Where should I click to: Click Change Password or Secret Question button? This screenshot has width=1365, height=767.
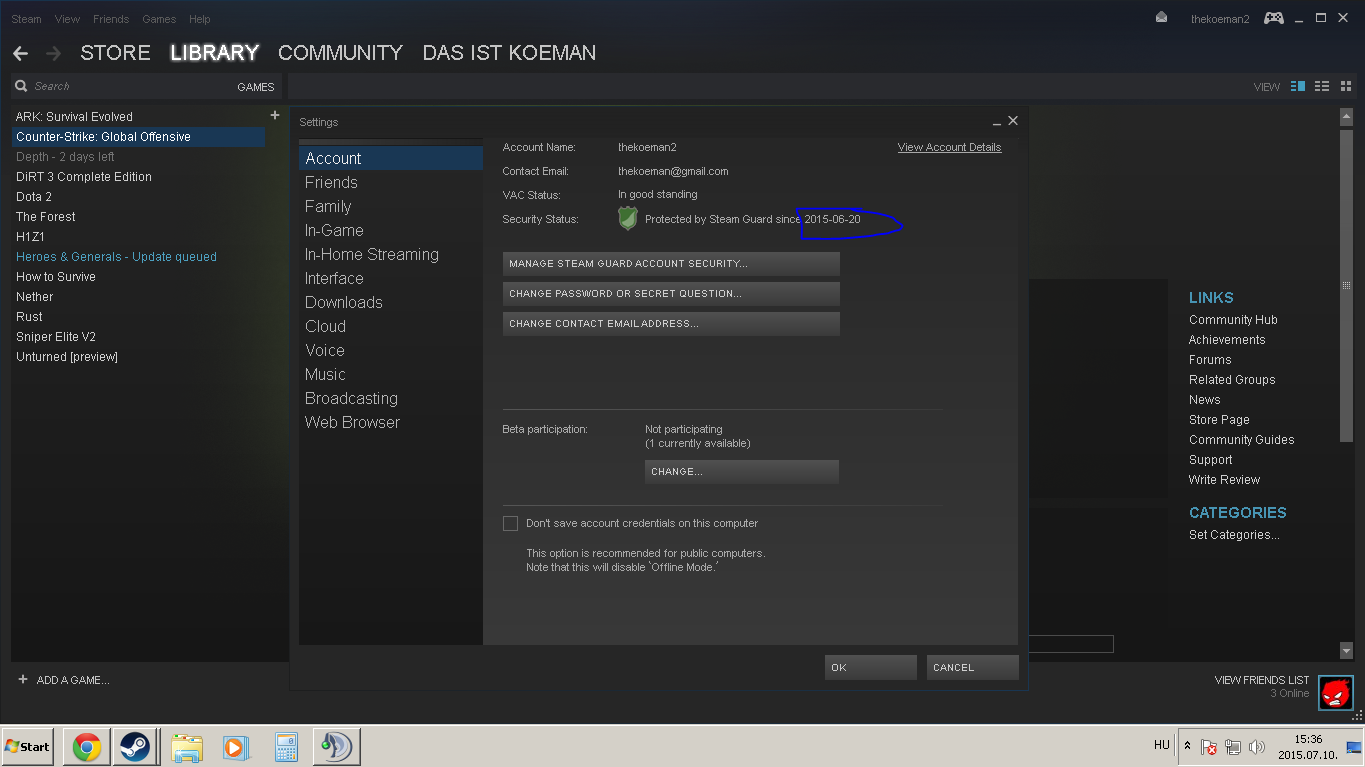coord(671,294)
